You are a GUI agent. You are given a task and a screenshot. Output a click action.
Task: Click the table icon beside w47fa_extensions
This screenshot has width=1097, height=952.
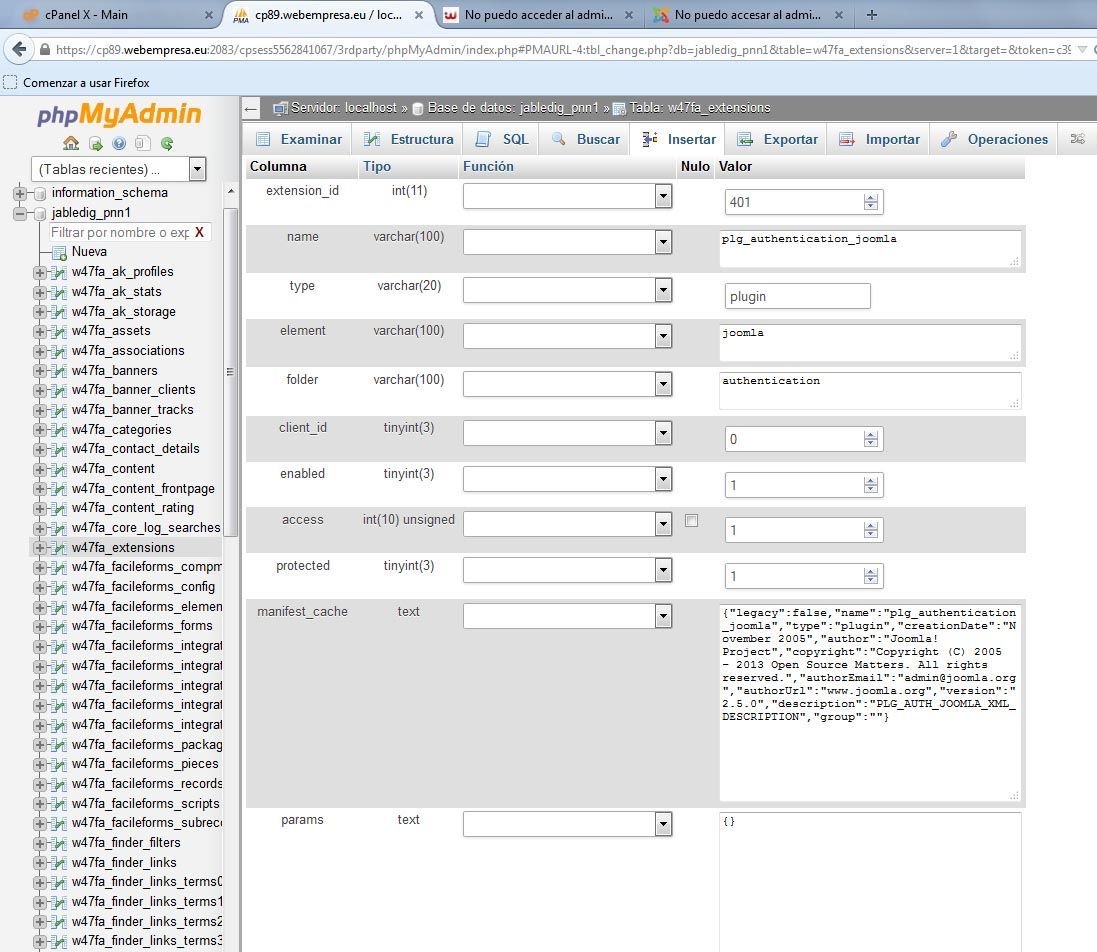(x=59, y=548)
